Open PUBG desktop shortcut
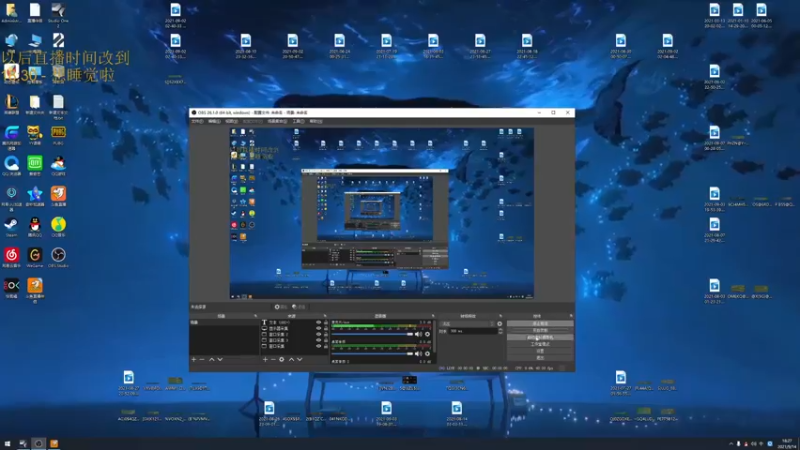This screenshot has width=800, height=450. click(x=58, y=135)
